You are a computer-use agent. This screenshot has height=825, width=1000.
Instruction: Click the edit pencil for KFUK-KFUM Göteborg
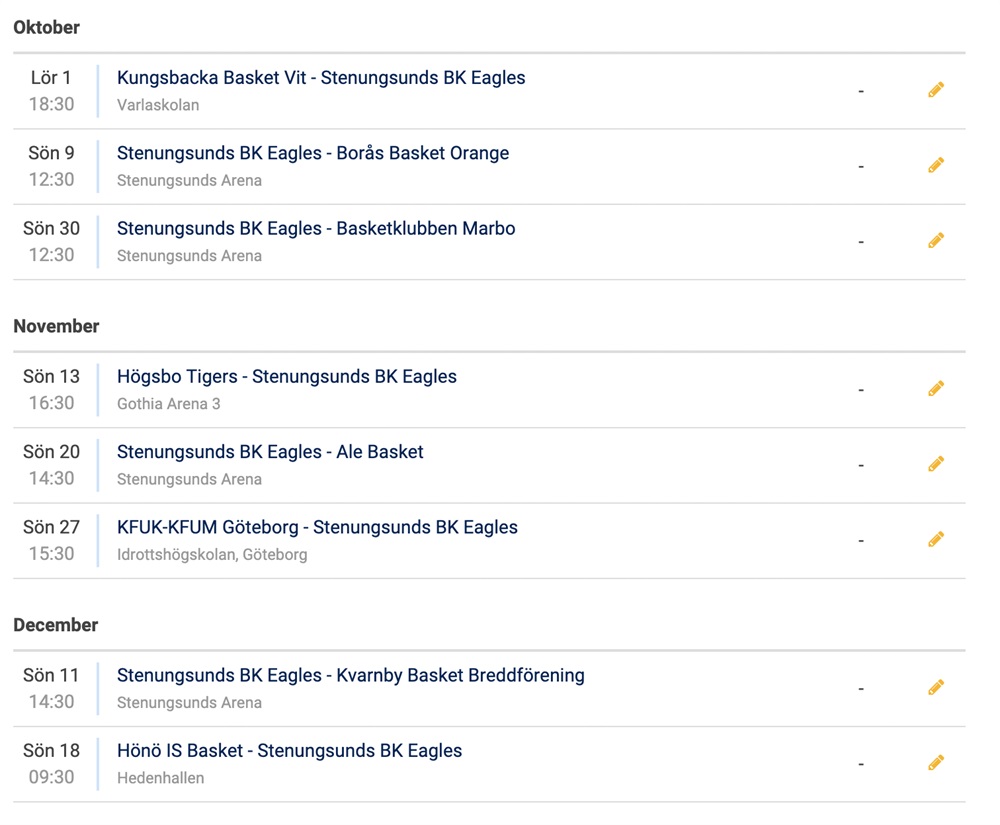click(936, 539)
